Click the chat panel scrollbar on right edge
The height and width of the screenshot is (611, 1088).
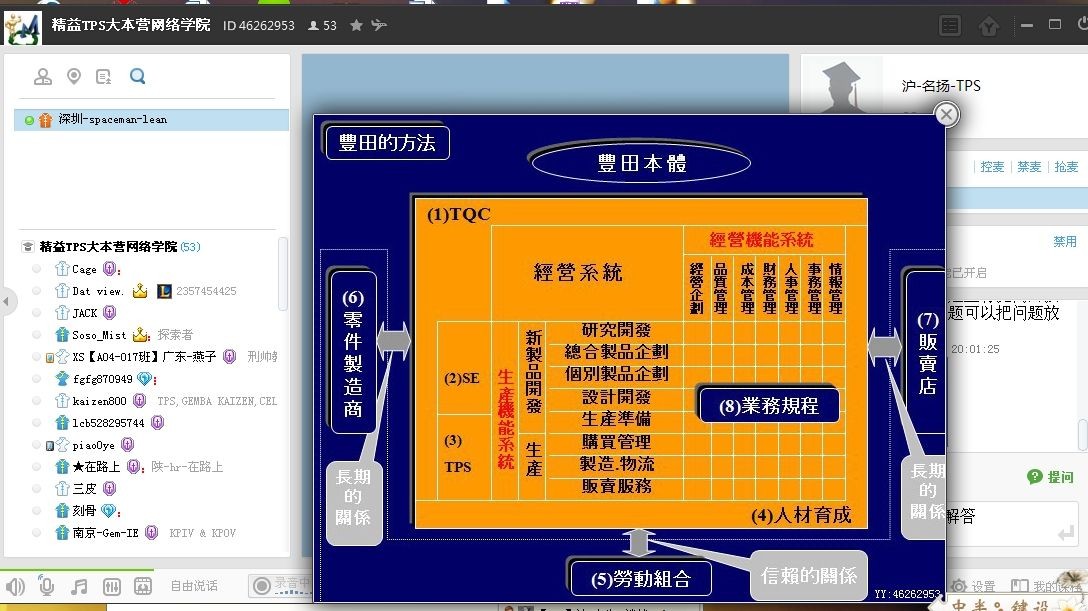click(x=1083, y=436)
